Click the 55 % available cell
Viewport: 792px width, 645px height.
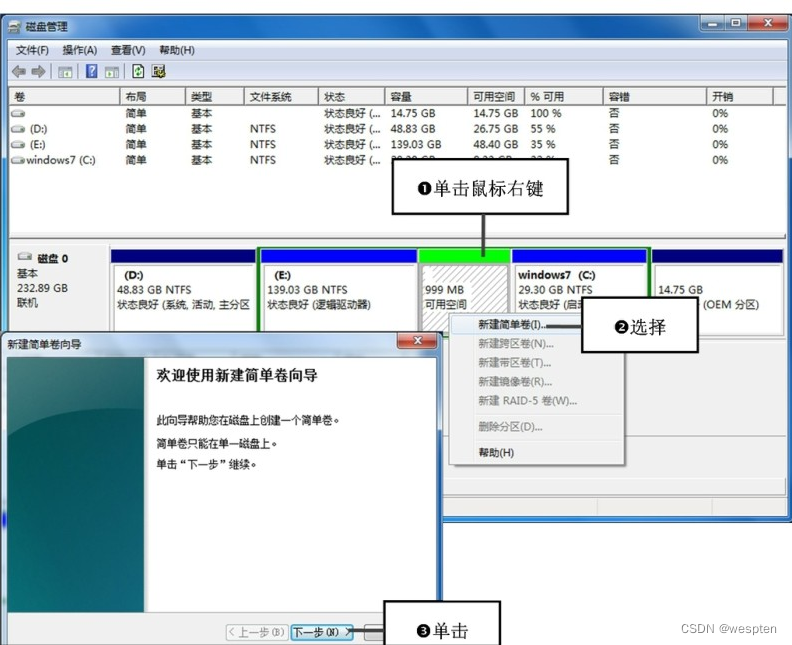[x=542, y=129]
